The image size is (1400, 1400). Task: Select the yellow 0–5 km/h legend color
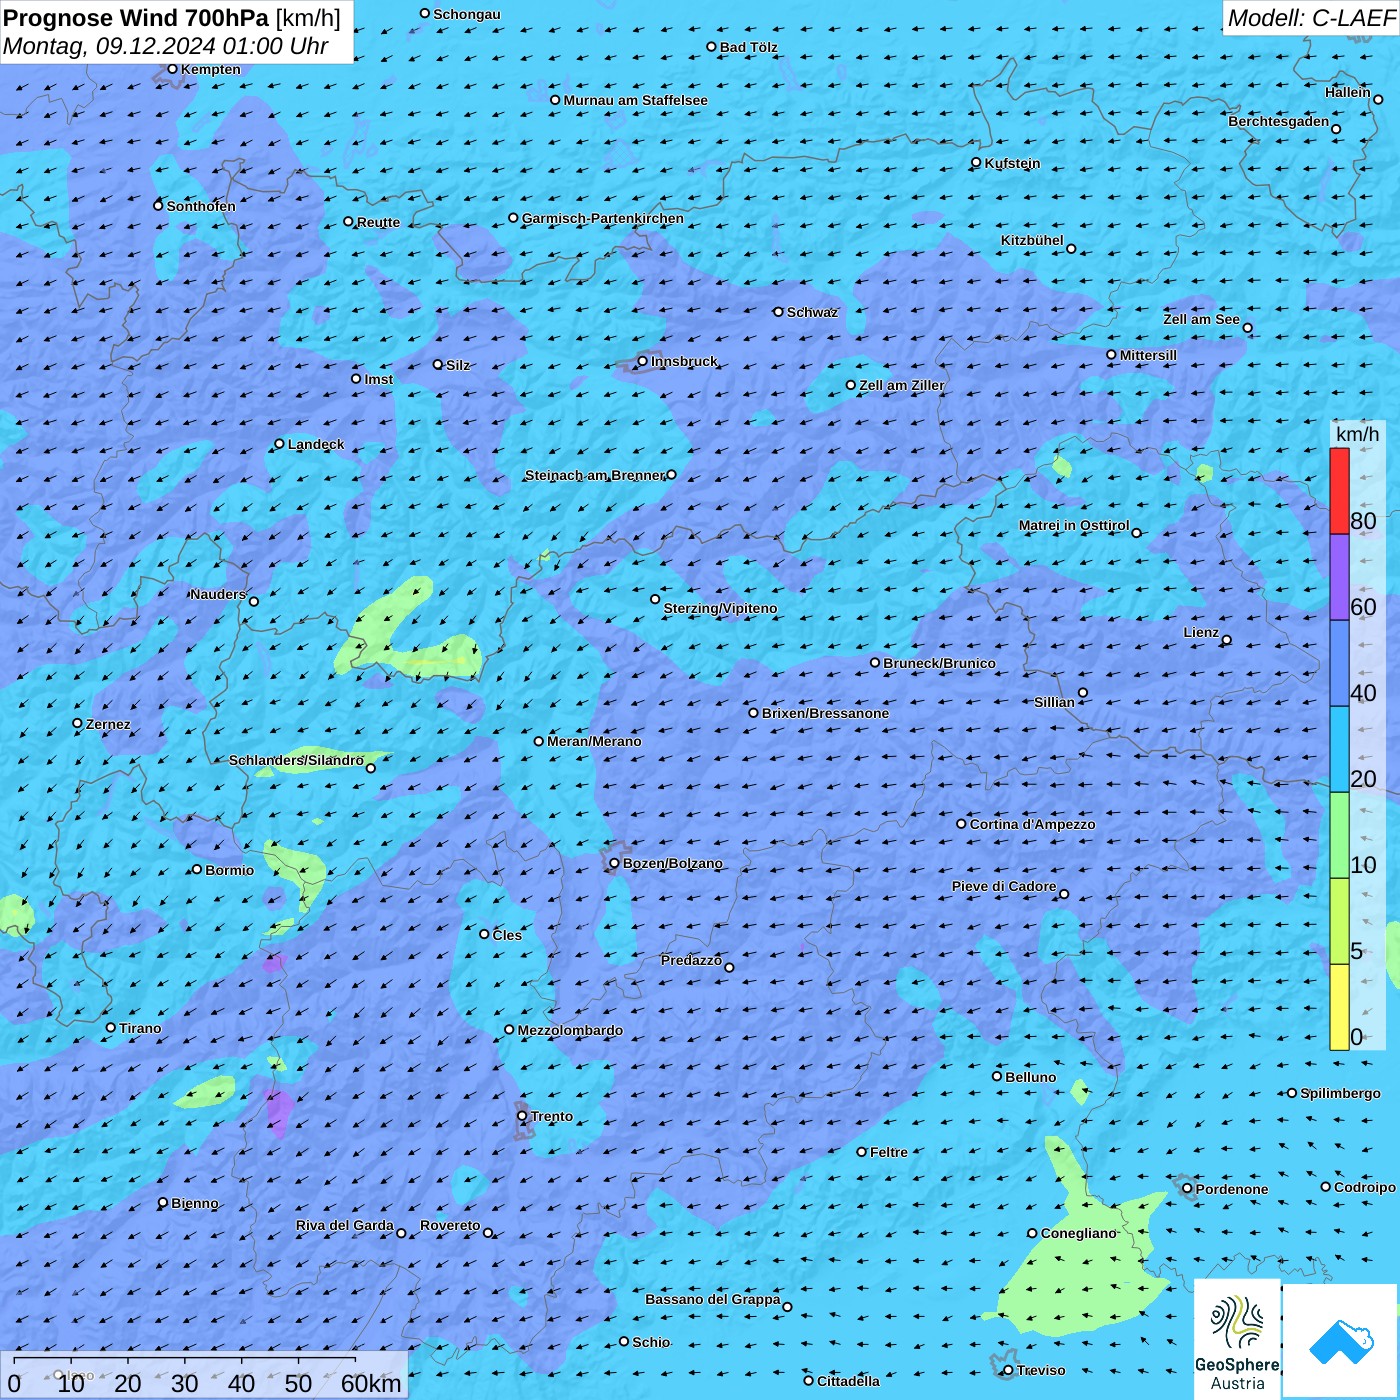1339,1007
